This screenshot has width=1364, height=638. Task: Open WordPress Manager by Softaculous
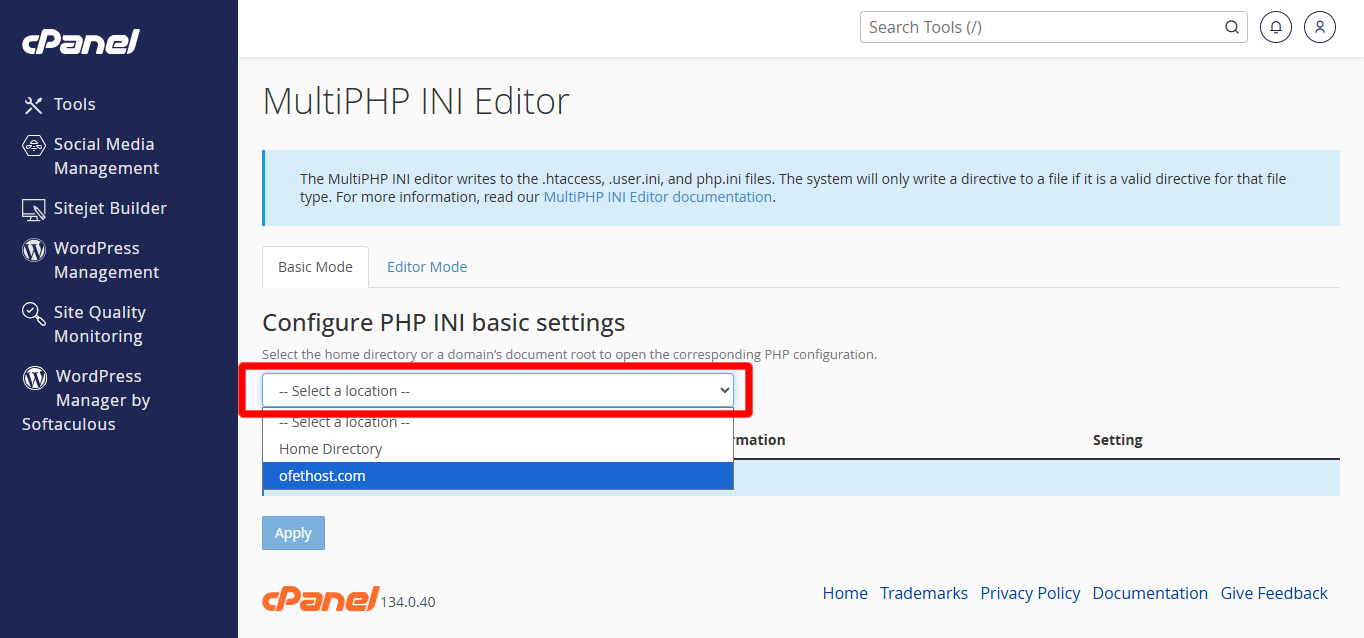click(x=86, y=400)
